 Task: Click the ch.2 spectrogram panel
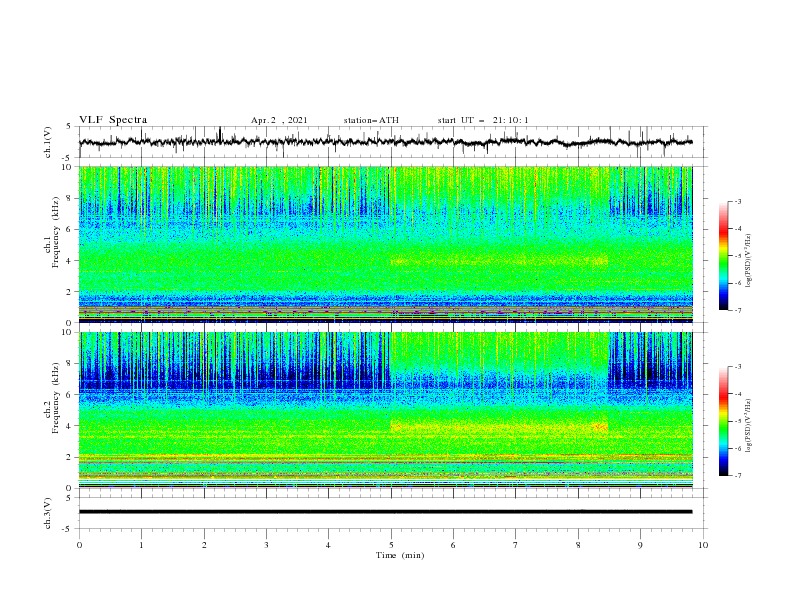click(386, 410)
